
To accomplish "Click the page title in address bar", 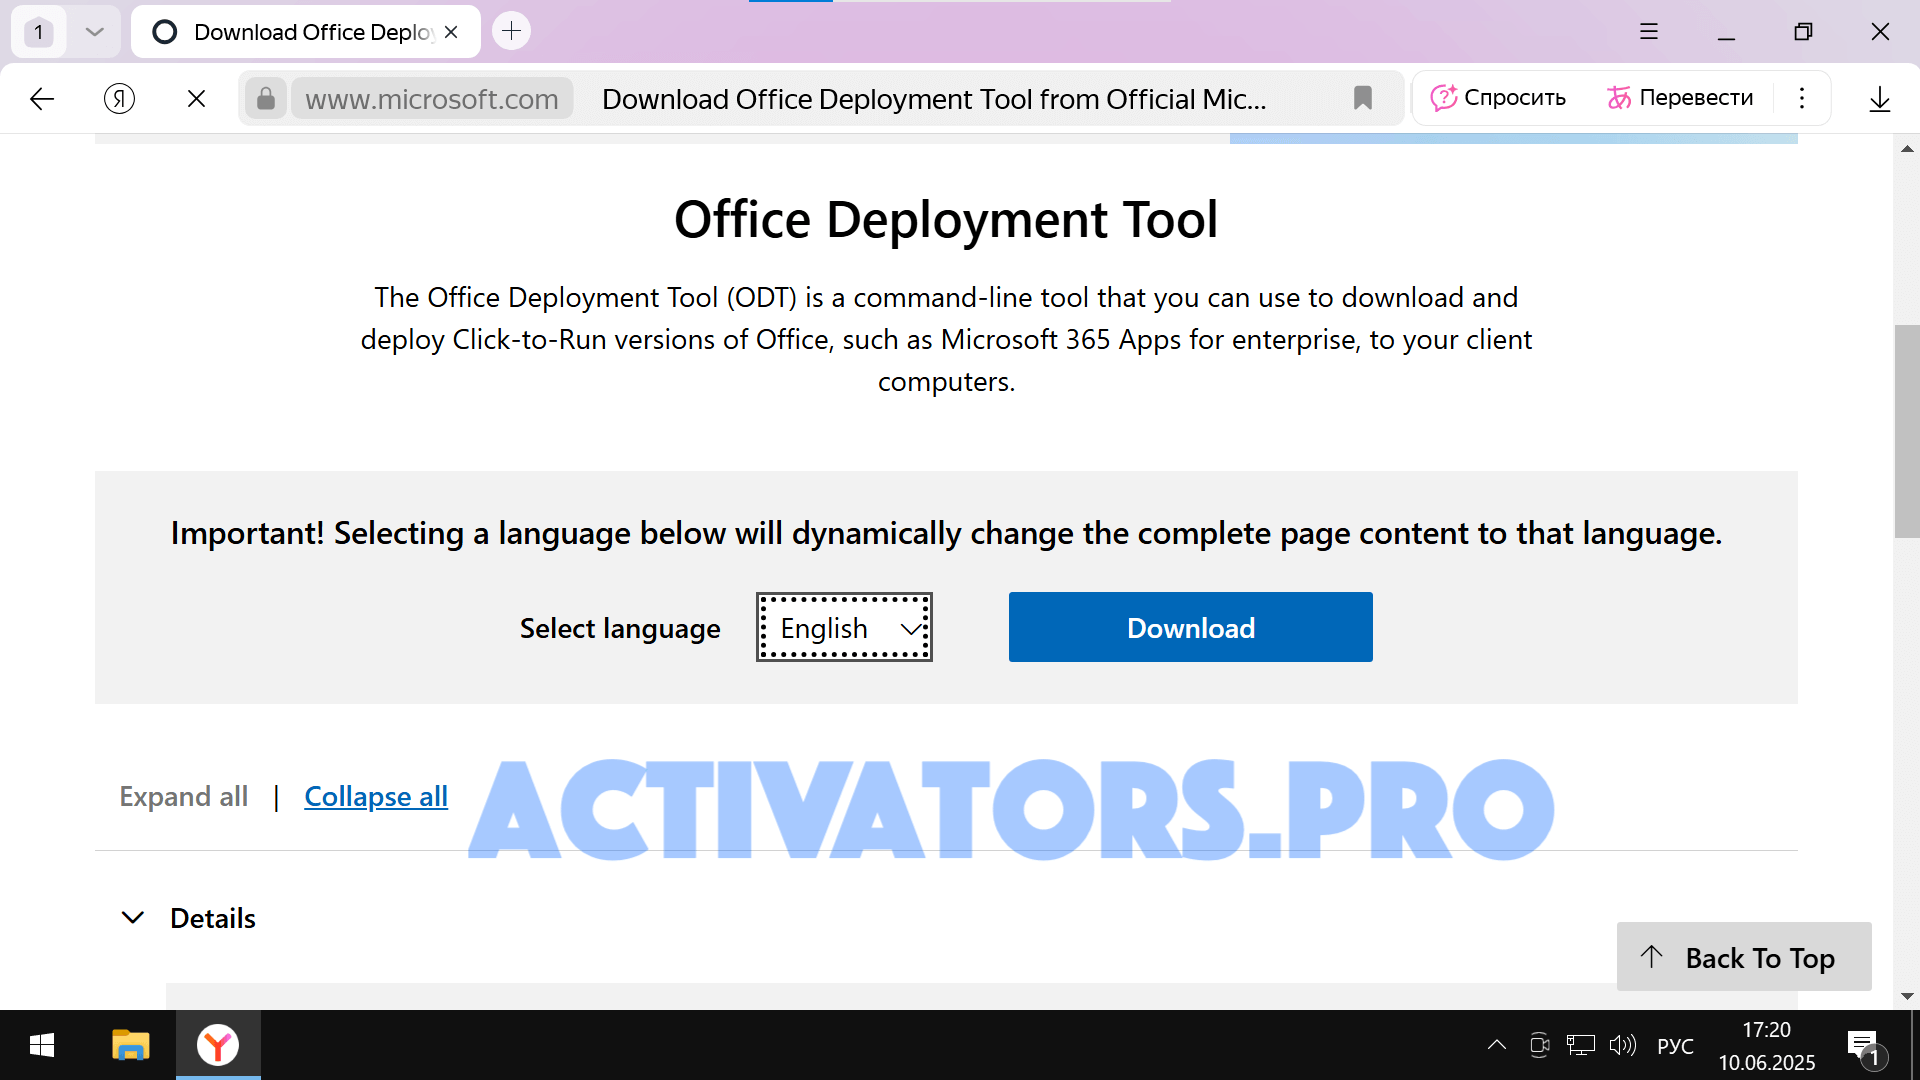I will [934, 99].
